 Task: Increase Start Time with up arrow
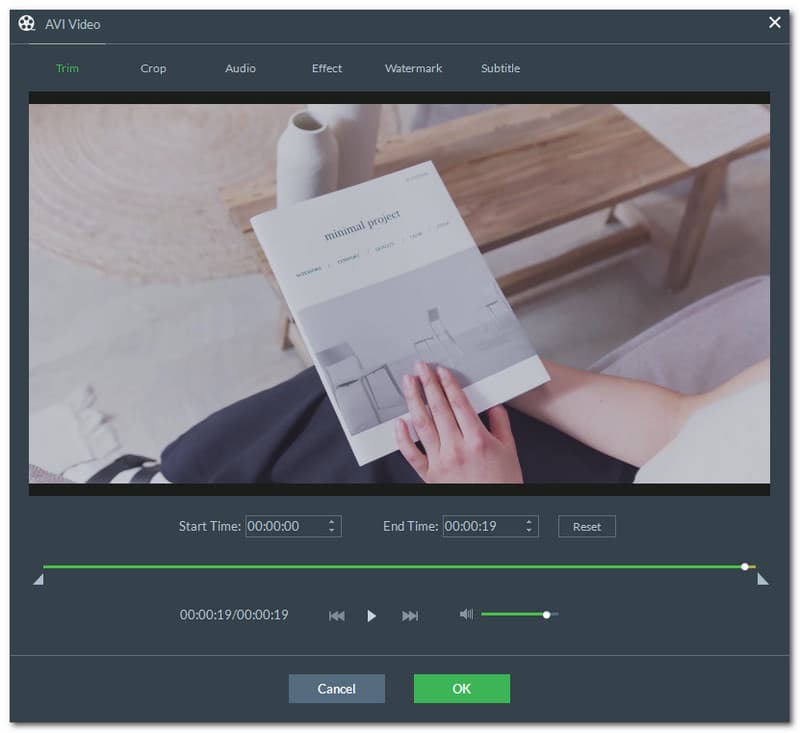(332, 522)
